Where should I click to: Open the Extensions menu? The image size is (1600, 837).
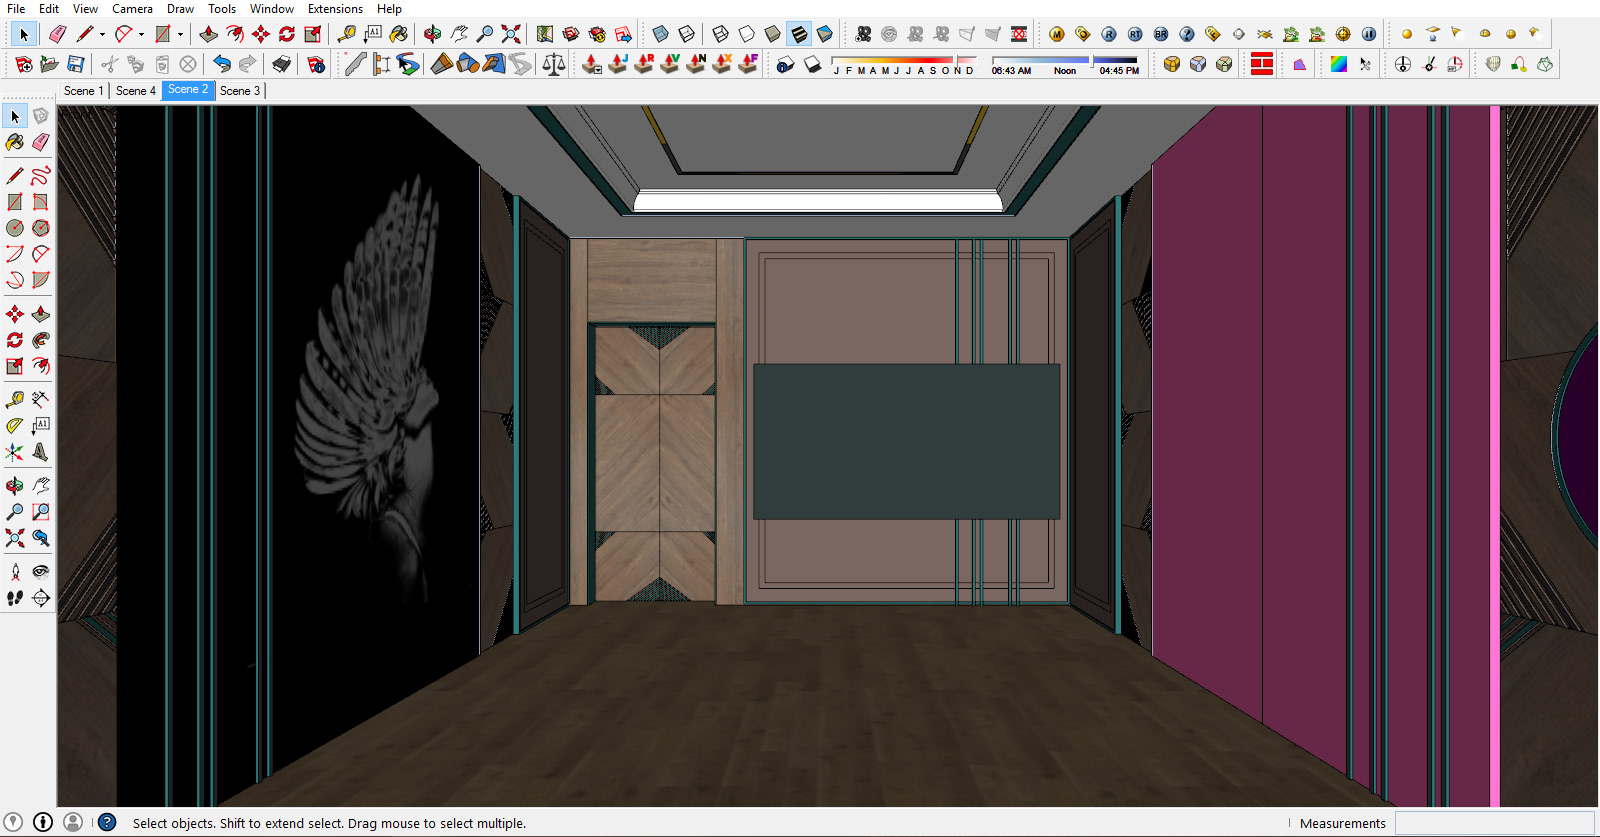coord(335,9)
